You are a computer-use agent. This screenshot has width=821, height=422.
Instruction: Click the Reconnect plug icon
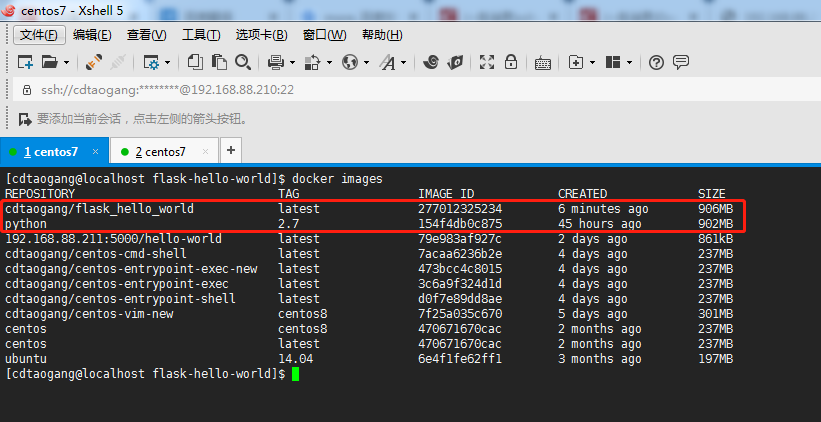click(94, 63)
